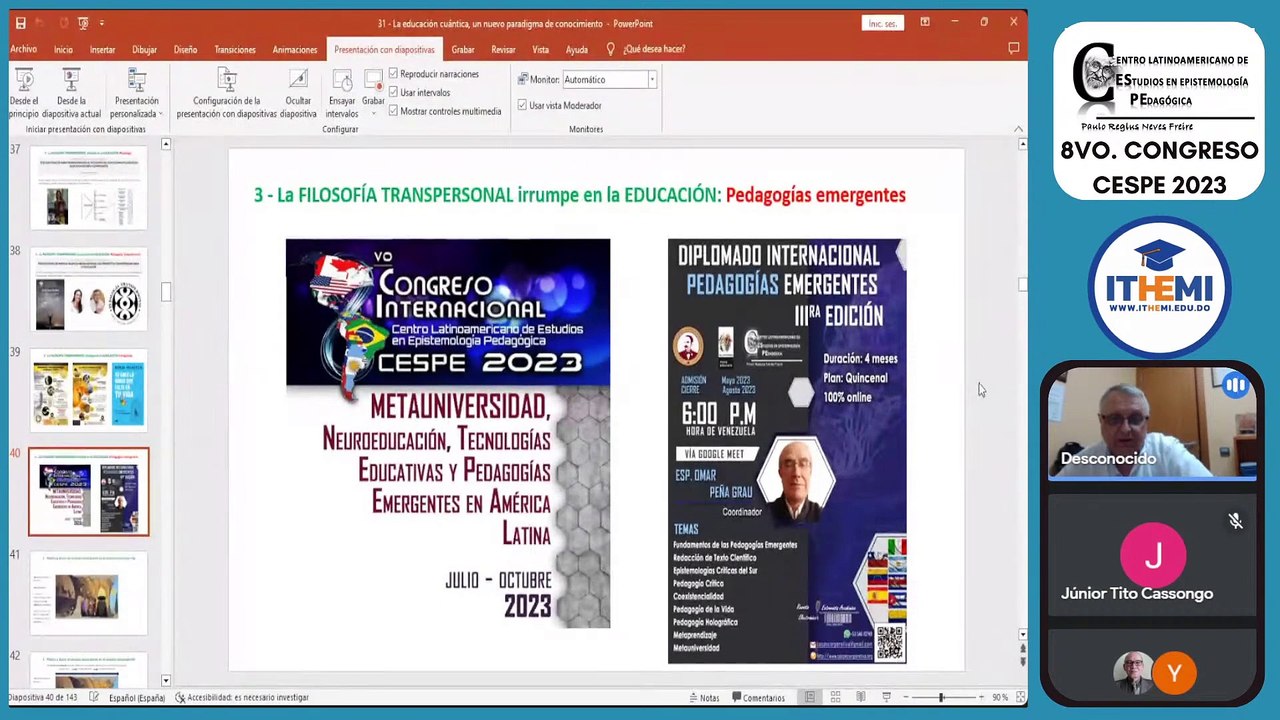Select slide 40 thumbnail

click(x=88, y=492)
